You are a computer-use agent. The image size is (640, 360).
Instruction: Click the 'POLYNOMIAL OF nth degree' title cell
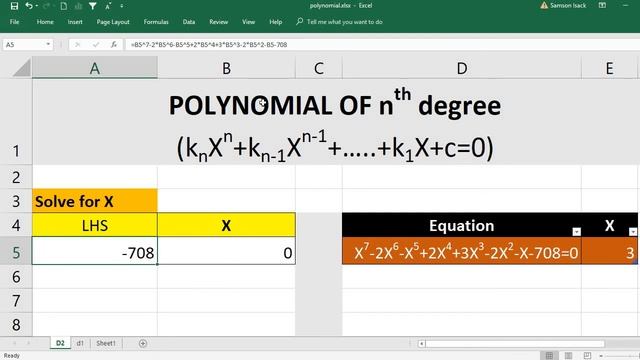(x=335, y=122)
